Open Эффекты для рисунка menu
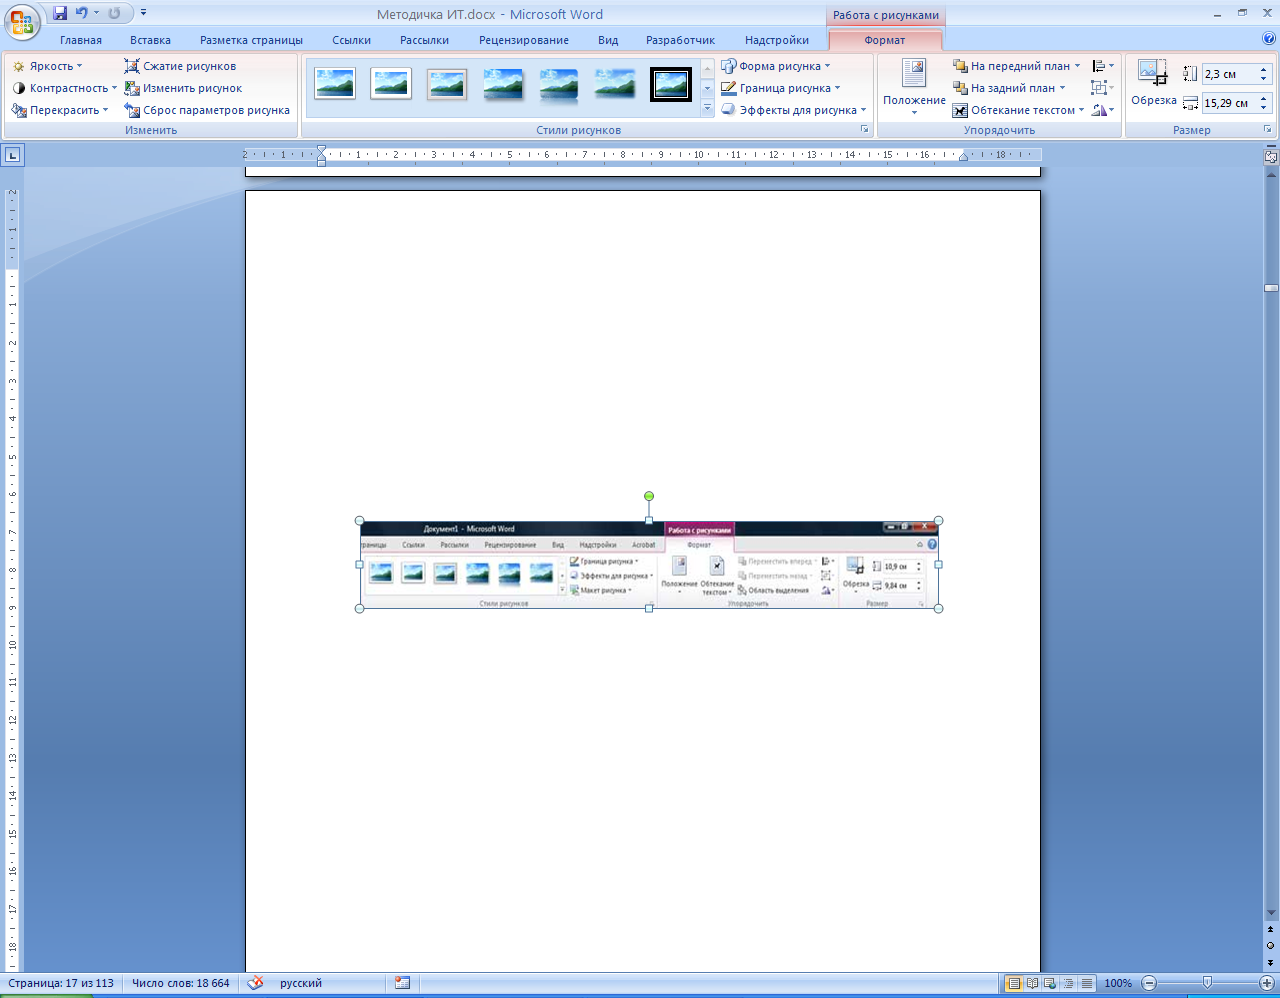This screenshot has width=1280, height=998. (794, 110)
